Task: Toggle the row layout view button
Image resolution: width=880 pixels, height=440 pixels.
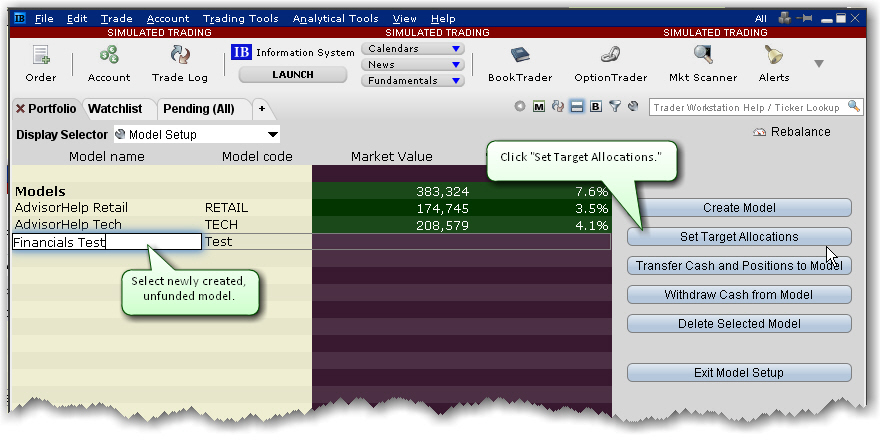Action: pyautogui.click(x=577, y=106)
